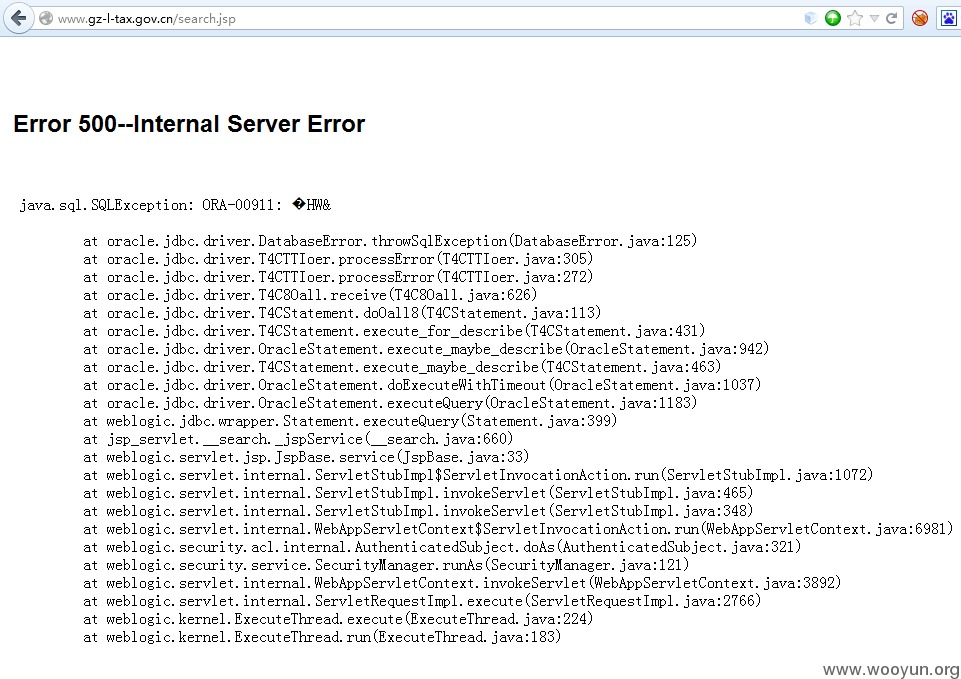
Task: Click the T4CTTIoer.java:305 stack line
Action: pyautogui.click(x=338, y=259)
